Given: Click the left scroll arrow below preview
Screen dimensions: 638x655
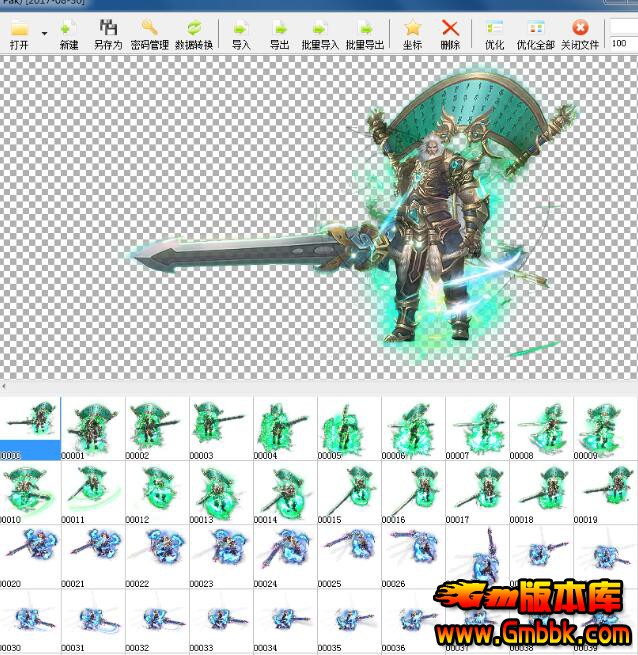Looking at the screenshot, I should pos(4,386).
